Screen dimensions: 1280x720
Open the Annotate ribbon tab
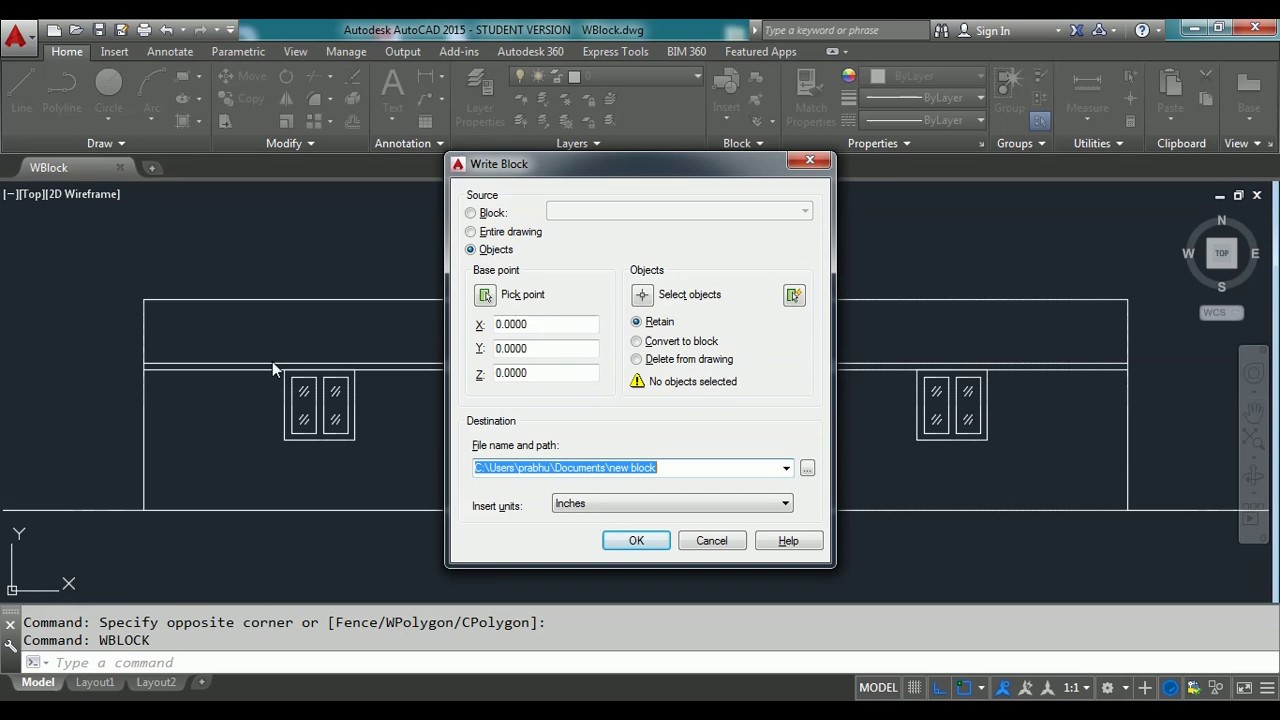[170, 52]
